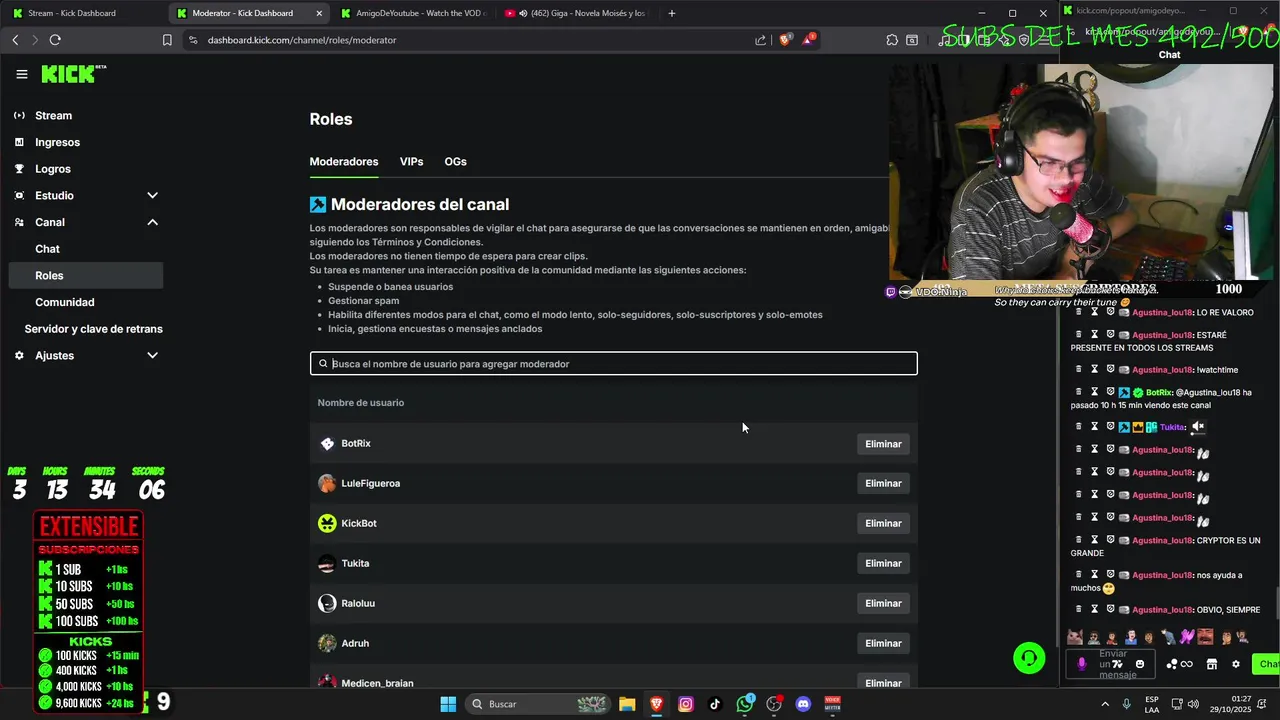The image size is (1280, 720).
Task: Send message with green Chat button
Action: 1268,664
